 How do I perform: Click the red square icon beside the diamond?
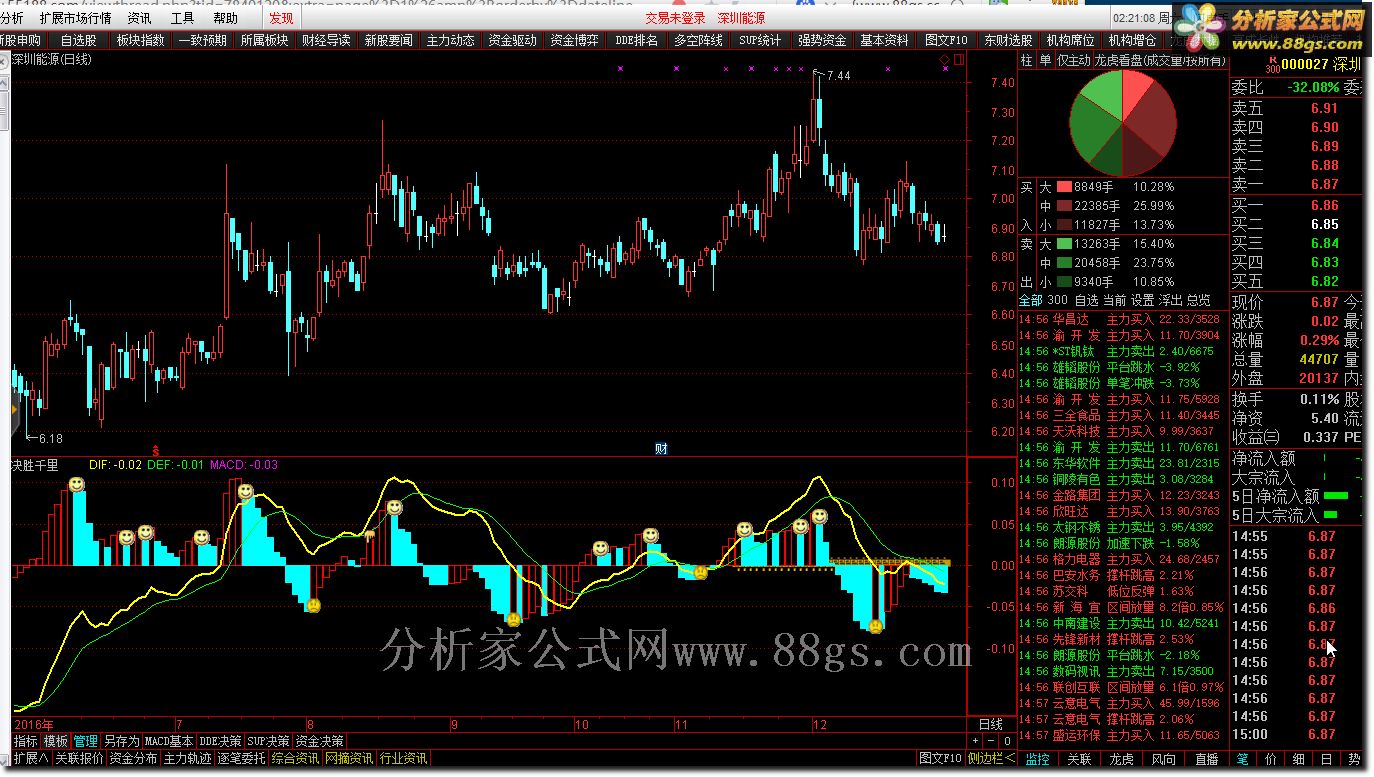[959, 60]
